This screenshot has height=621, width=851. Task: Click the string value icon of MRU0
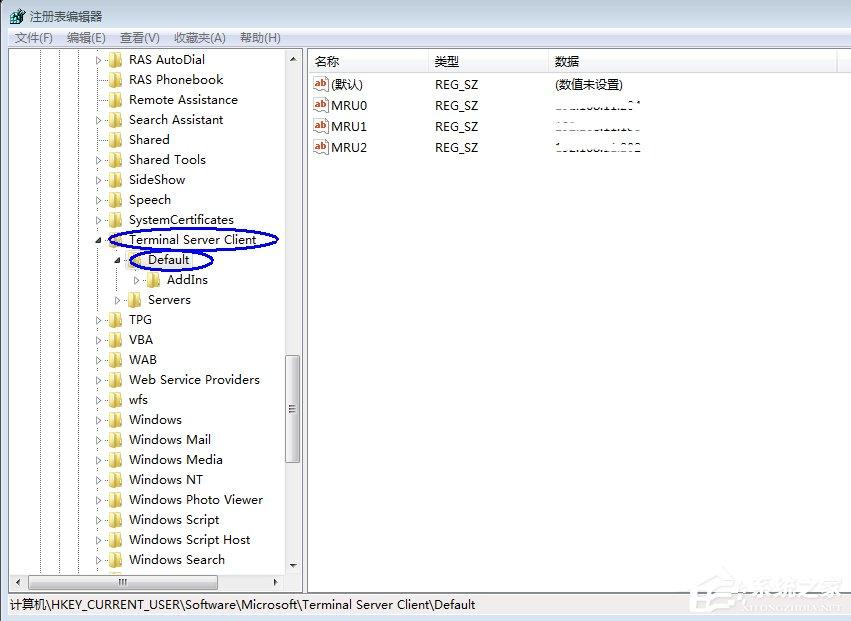coord(321,105)
